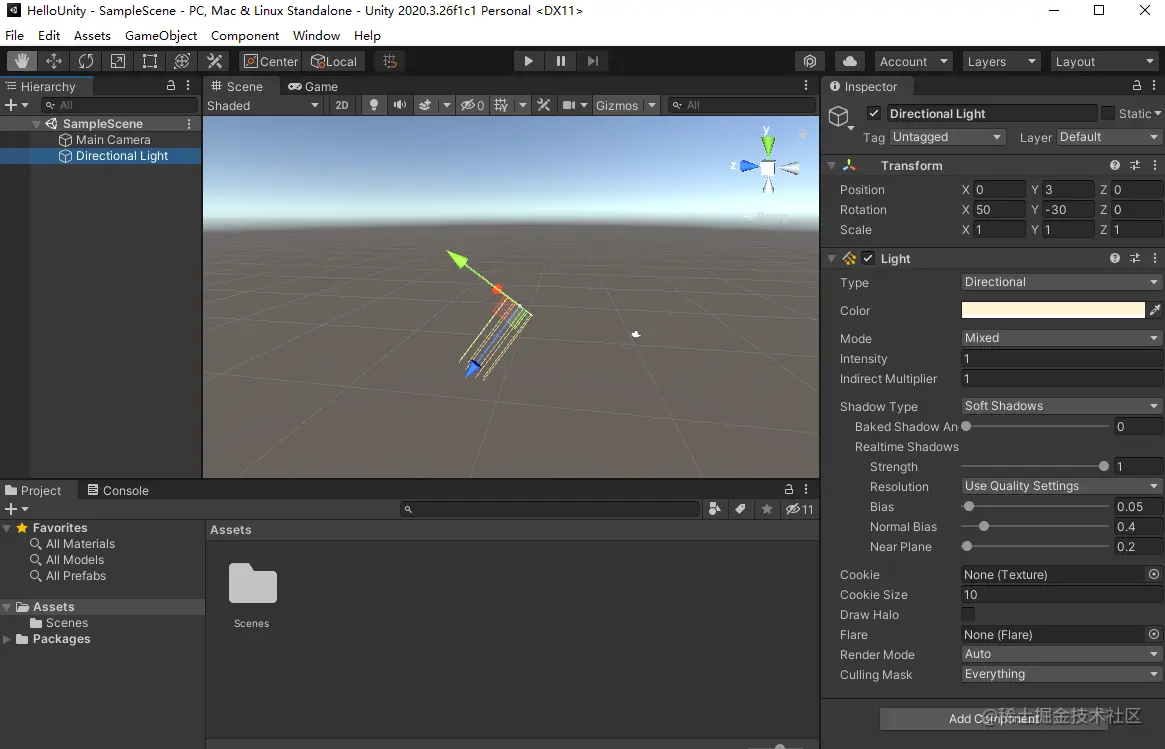The width and height of the screenshot is (1165, 749).
Task: Switch to the Game tab
Action: click(x=313, y=86)
